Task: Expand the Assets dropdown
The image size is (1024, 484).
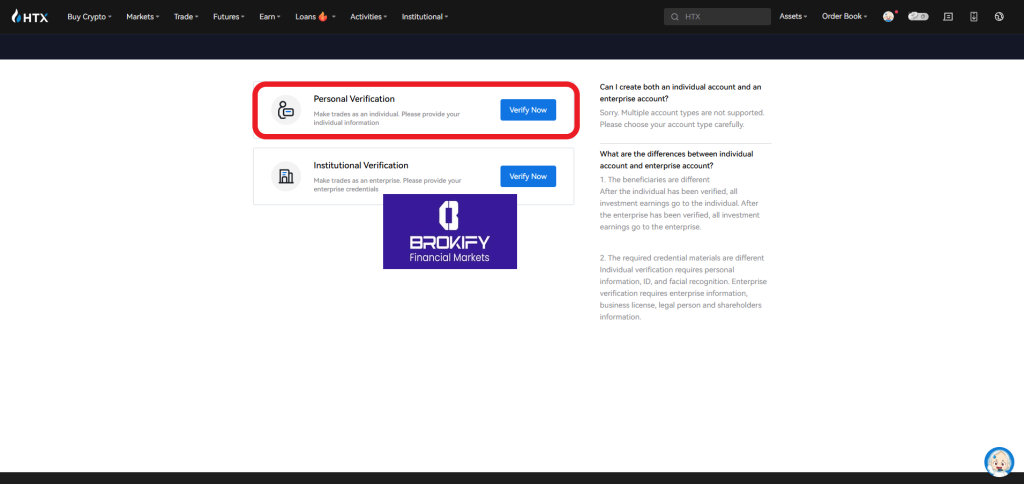Action: pyautogui.click(x=793, y=17)
